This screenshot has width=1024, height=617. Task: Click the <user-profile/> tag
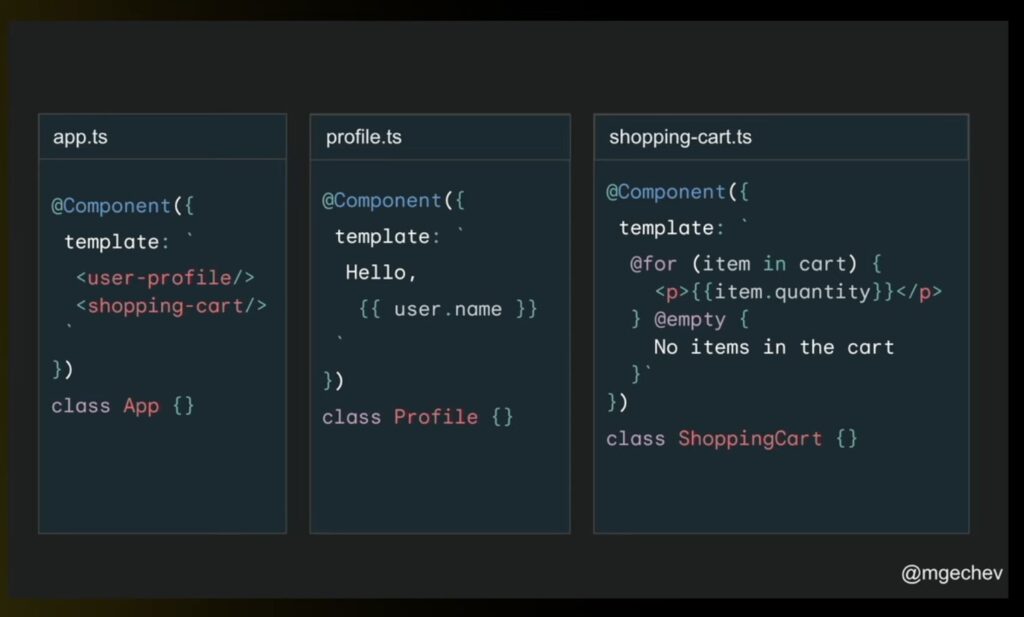tap(165, 277)
